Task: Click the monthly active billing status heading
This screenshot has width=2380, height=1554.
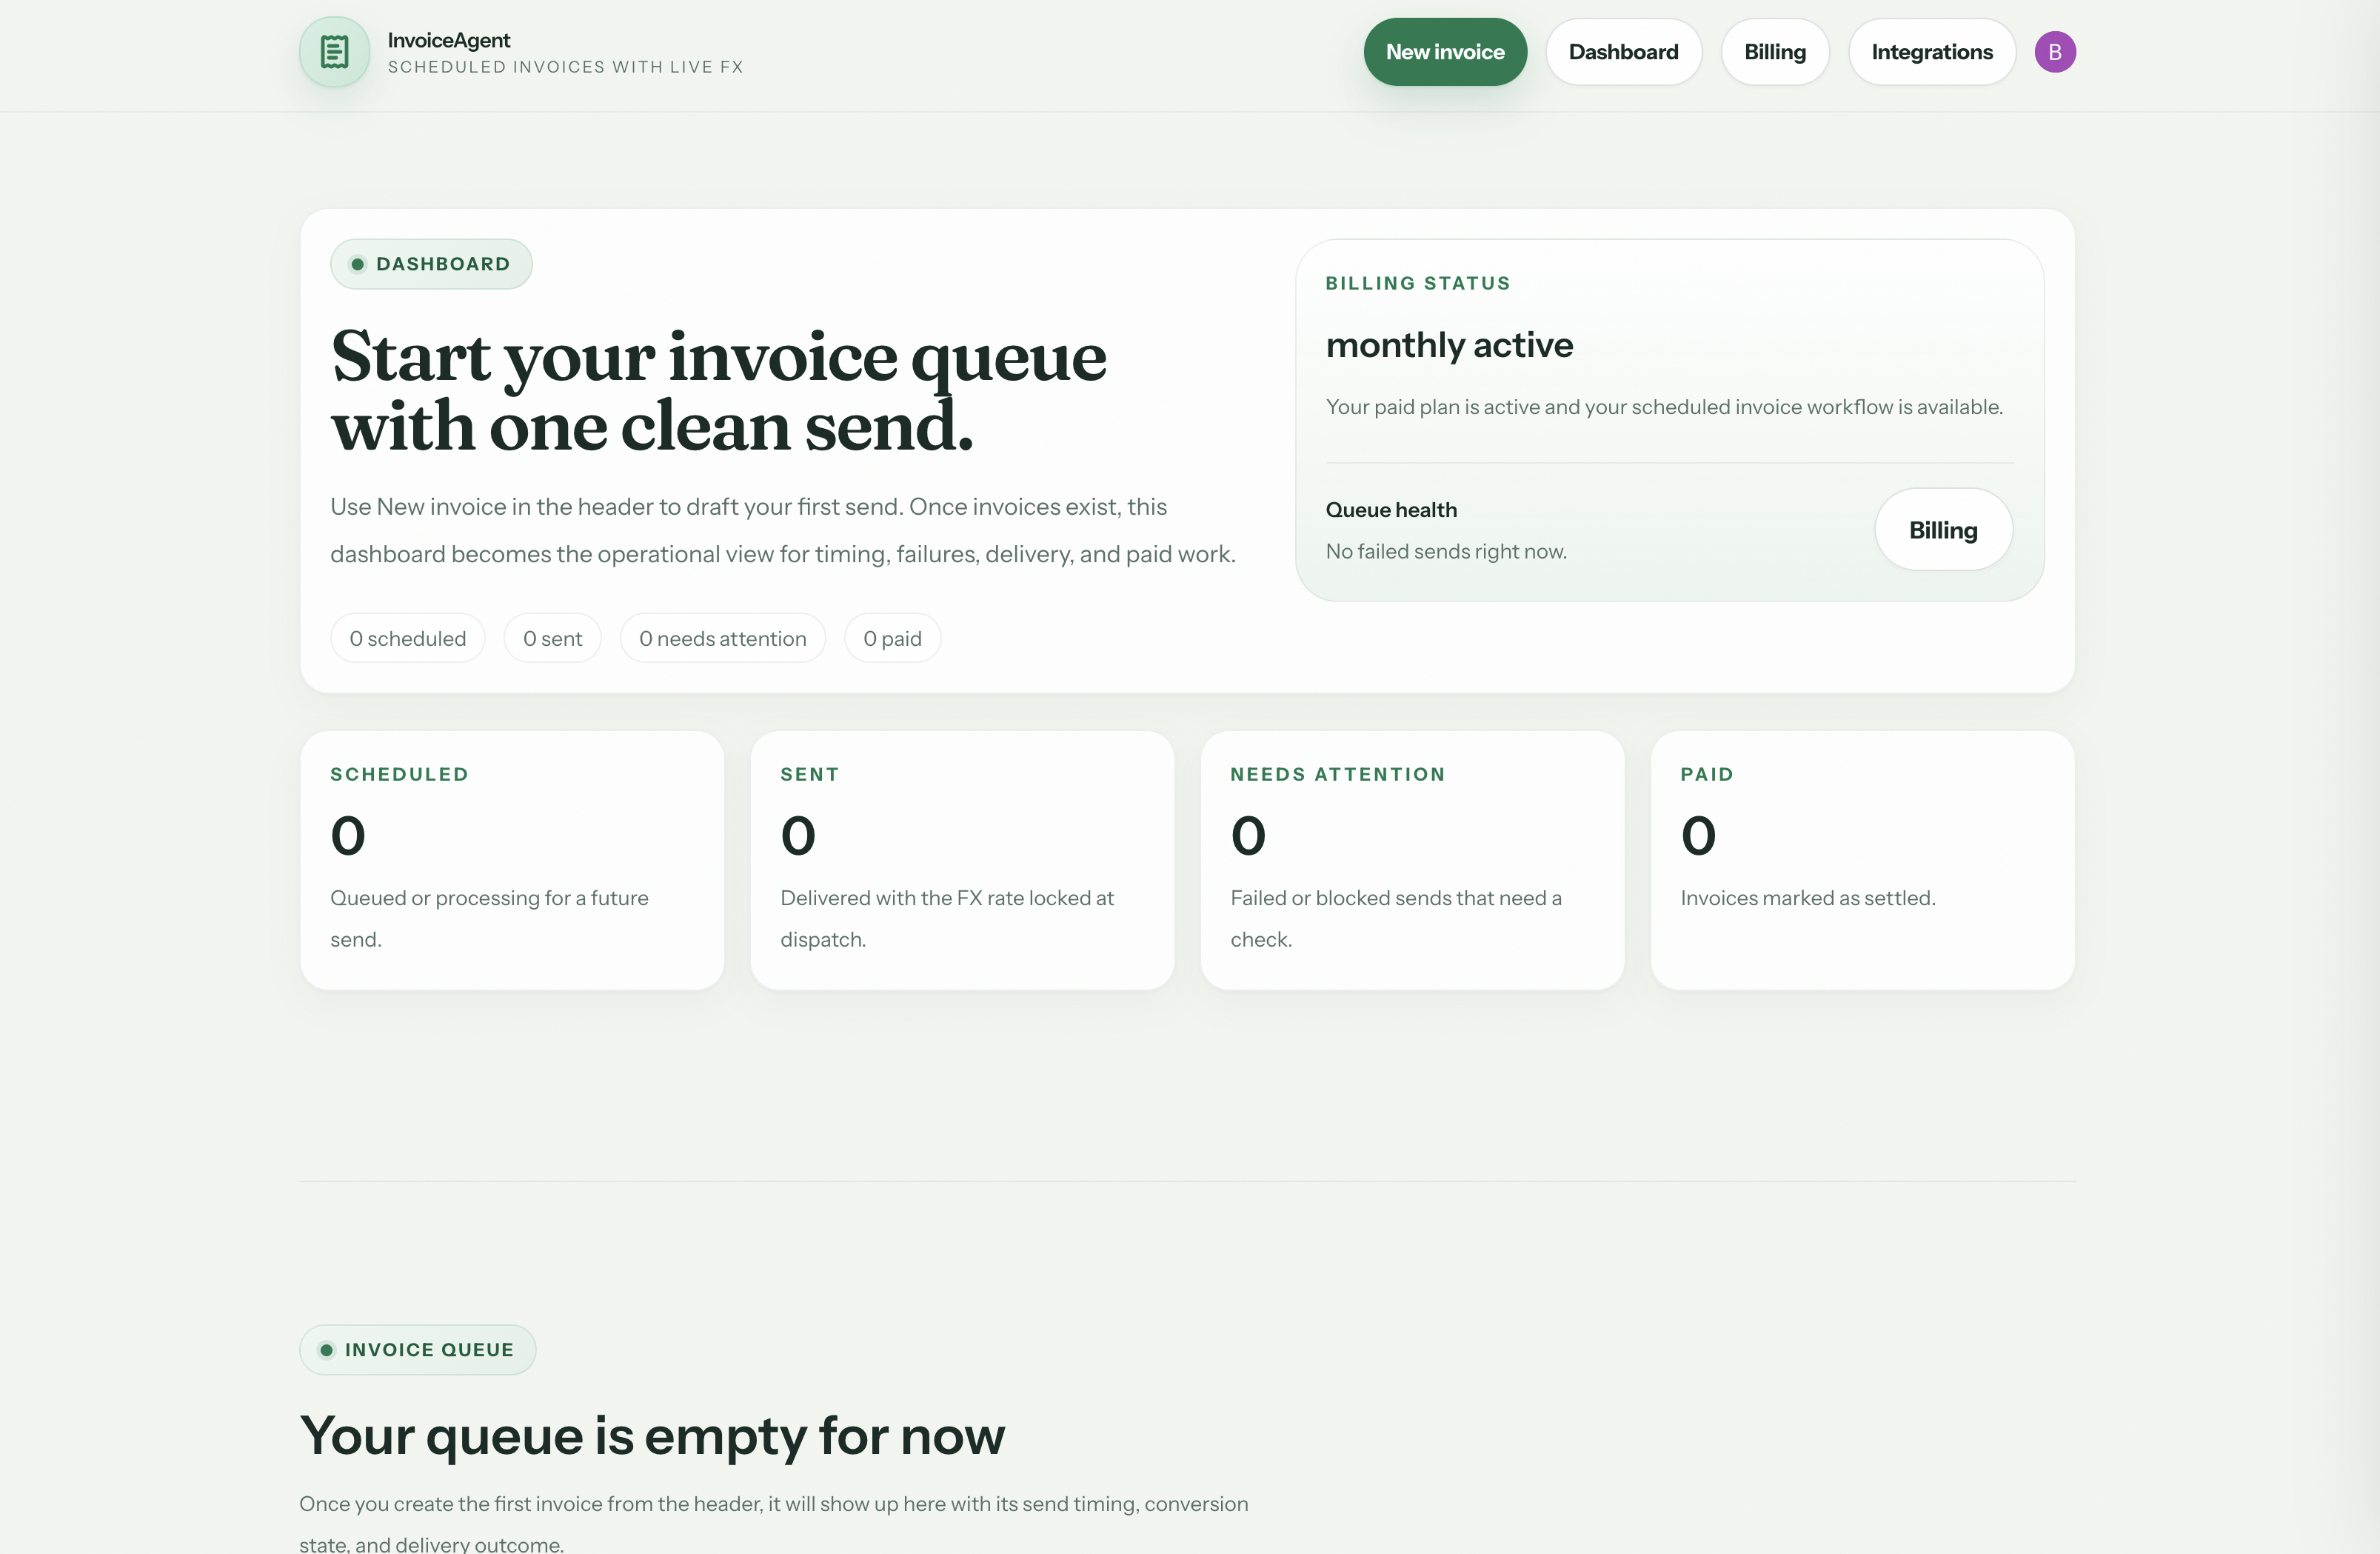Action: (1450, 345)
